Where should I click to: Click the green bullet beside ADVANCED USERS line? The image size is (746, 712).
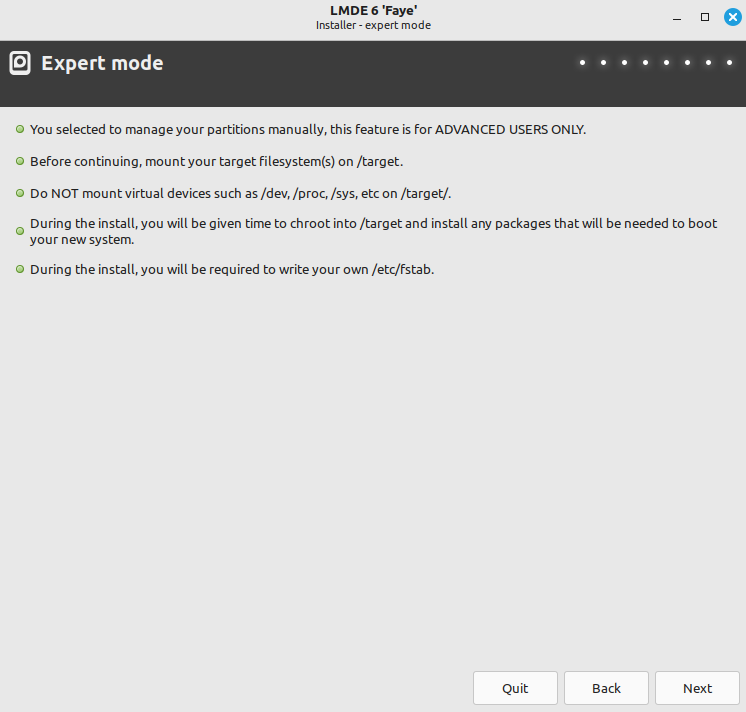20,129
